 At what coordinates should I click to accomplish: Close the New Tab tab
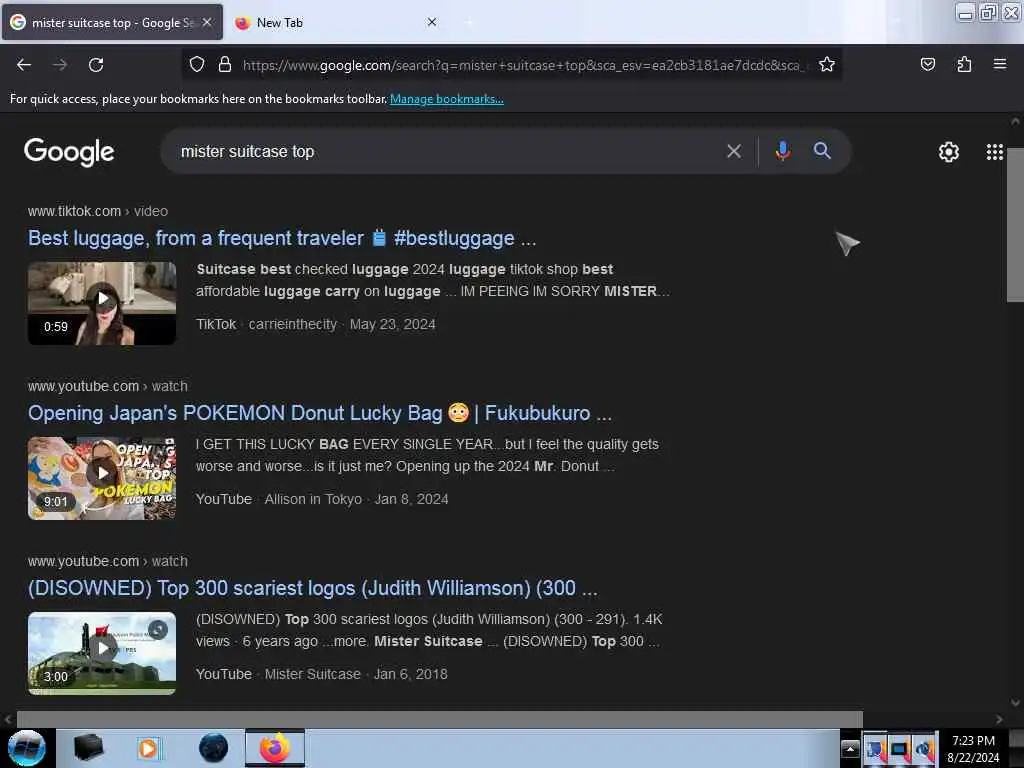(x=432, y=22)
